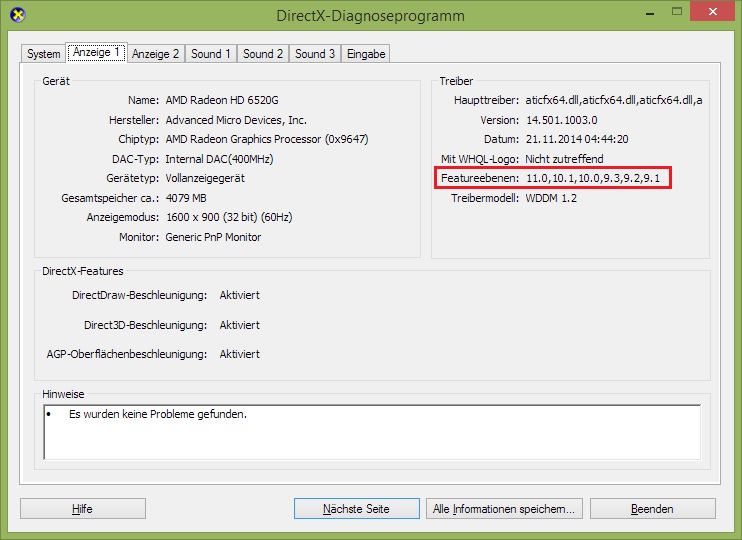Viewport: 742px width, 540px height.
Task: Click the window title DirectX-Diagnoseprogramm
Action: [x=371, y=16]
